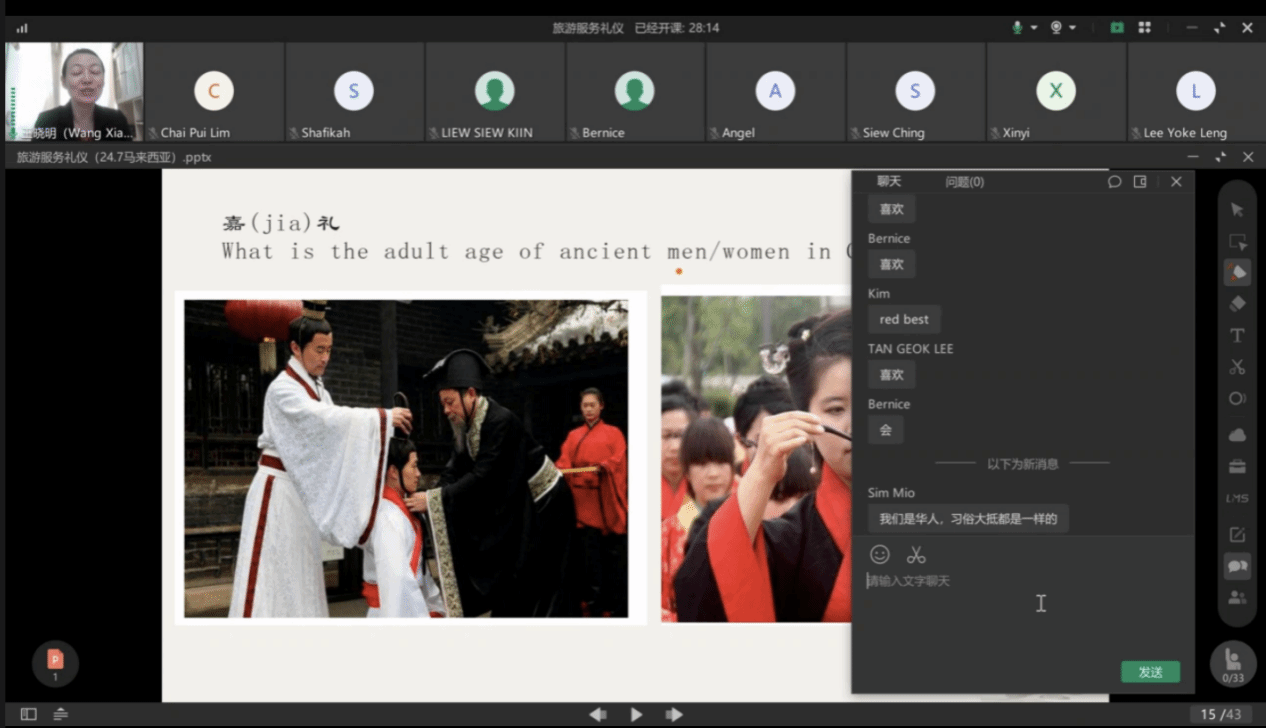Click the green 发送 send button

tap(1150, 672)
